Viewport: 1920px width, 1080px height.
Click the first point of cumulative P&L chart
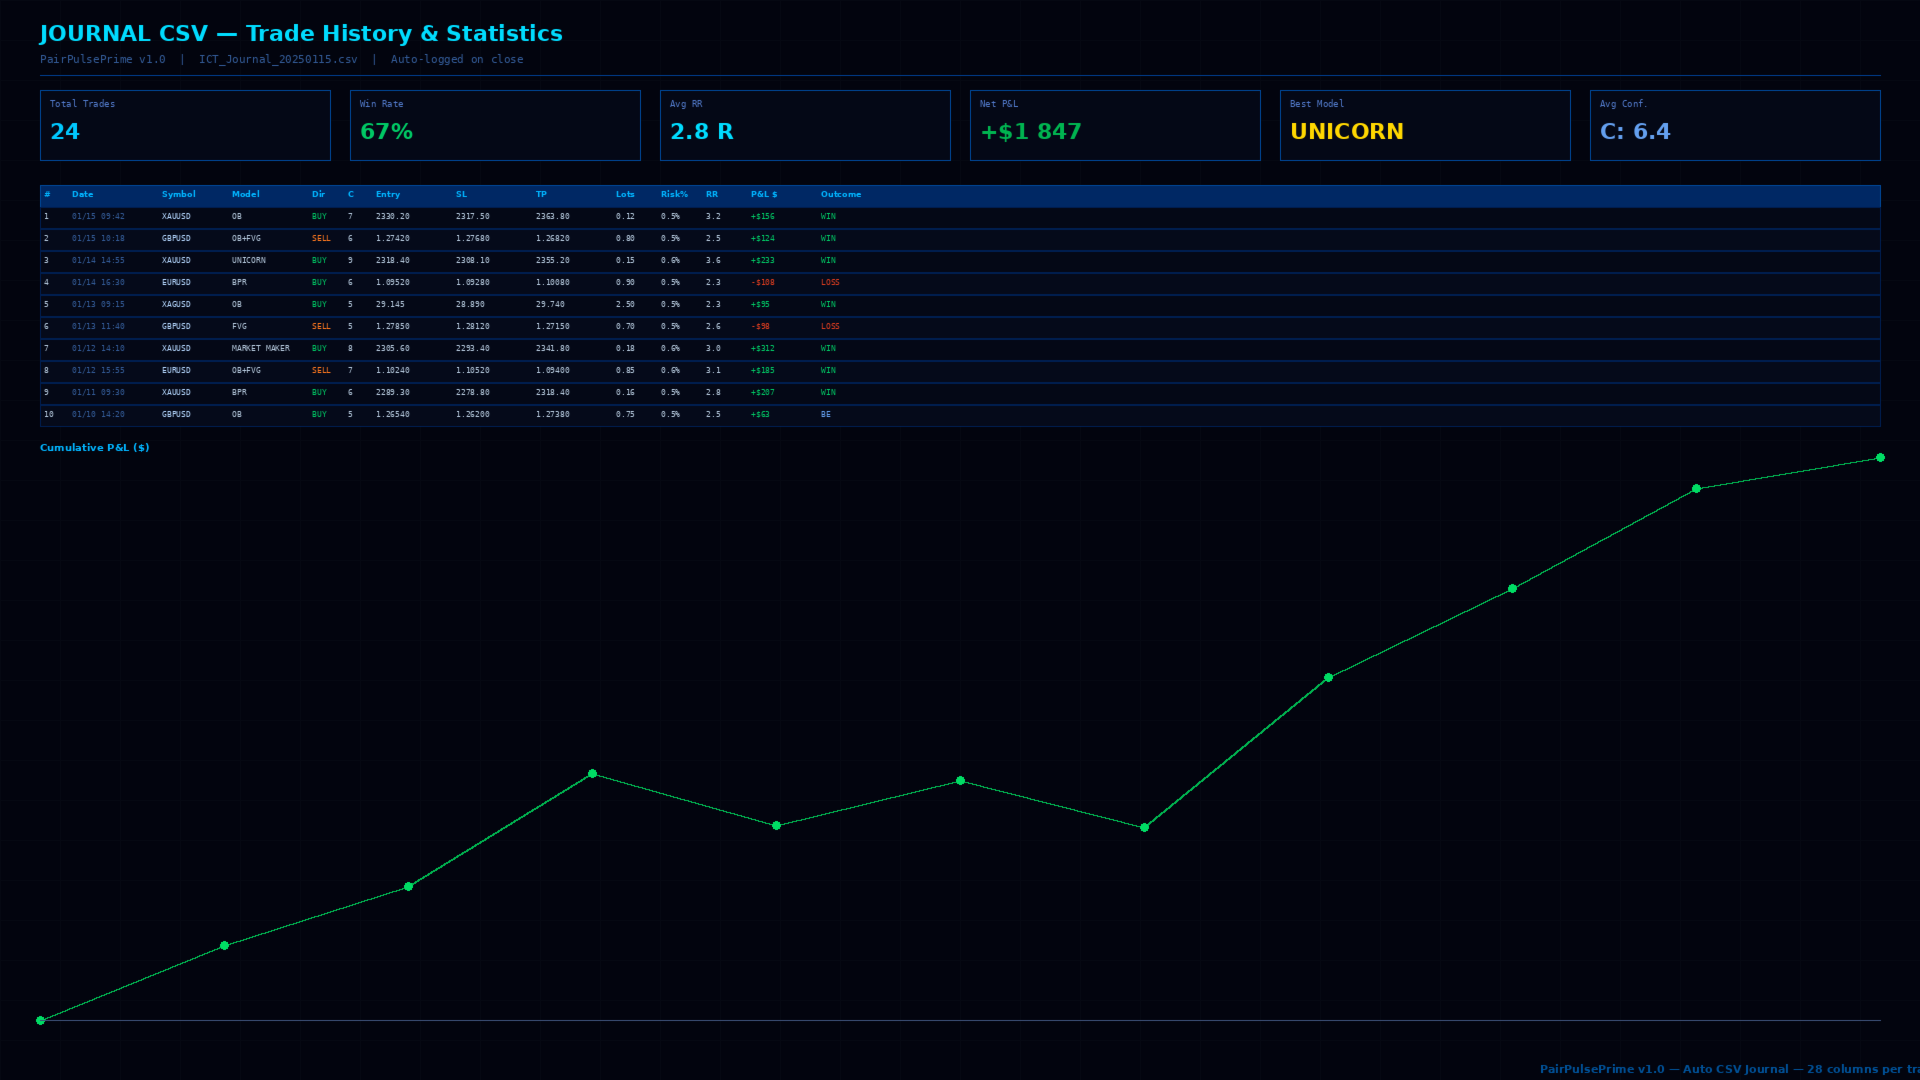click(40, 1021)
